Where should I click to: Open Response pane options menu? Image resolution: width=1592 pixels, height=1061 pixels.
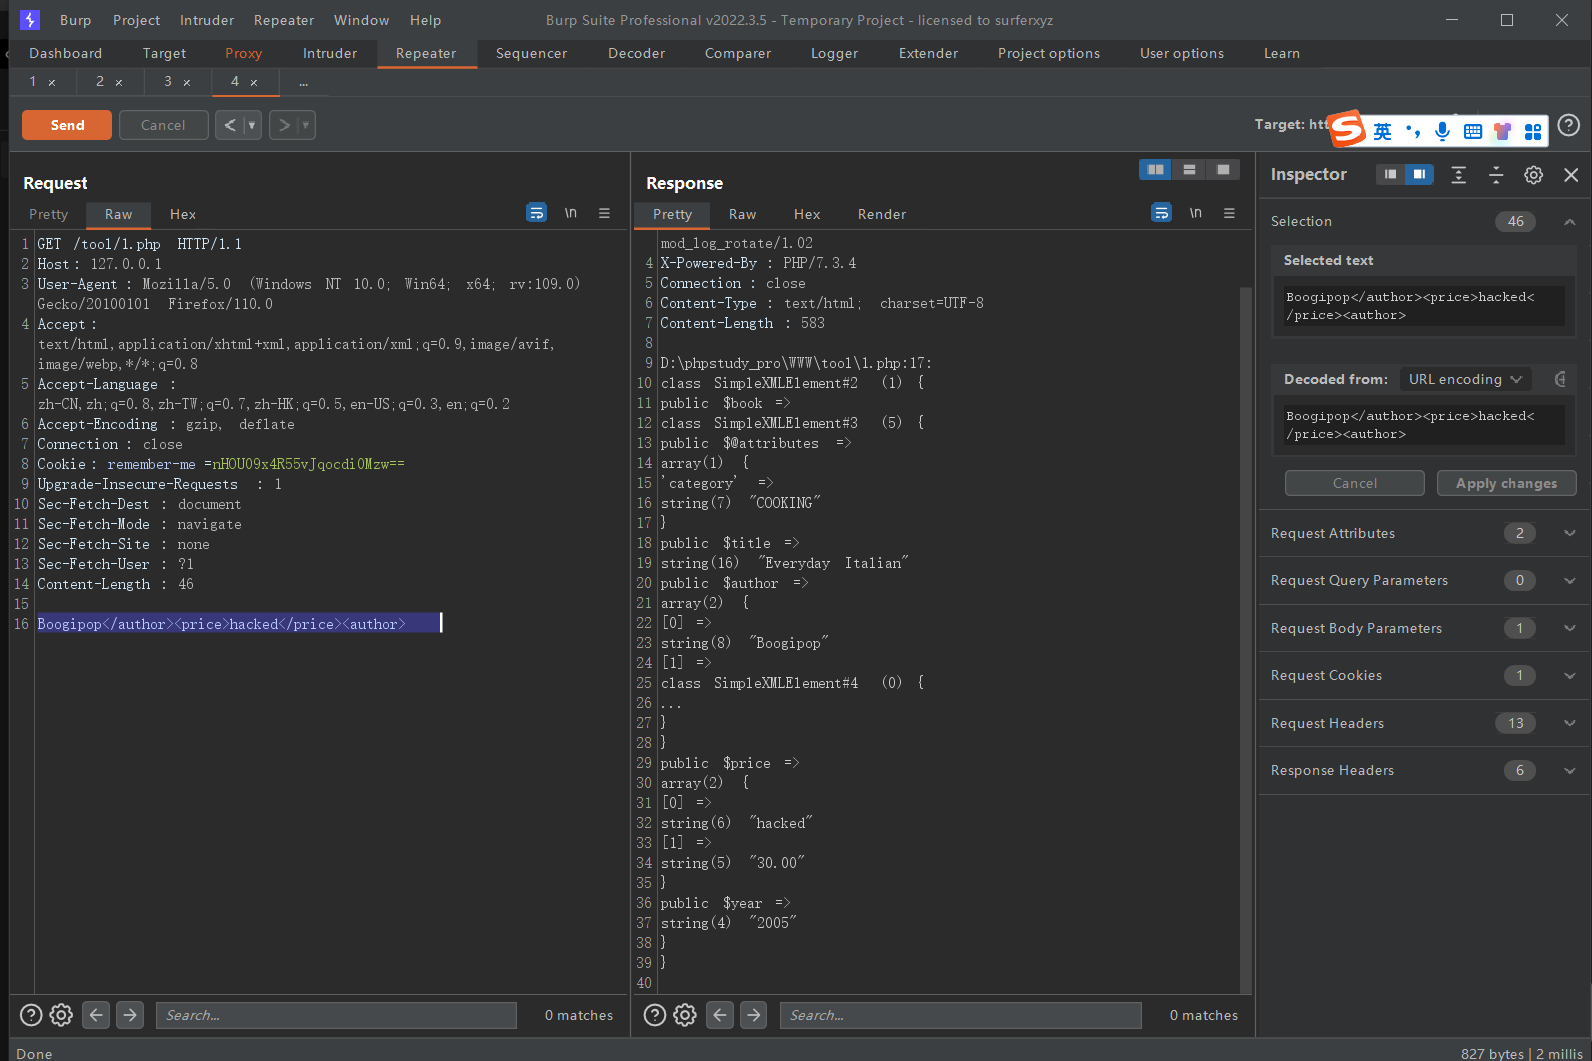(x=1229, y=213)
